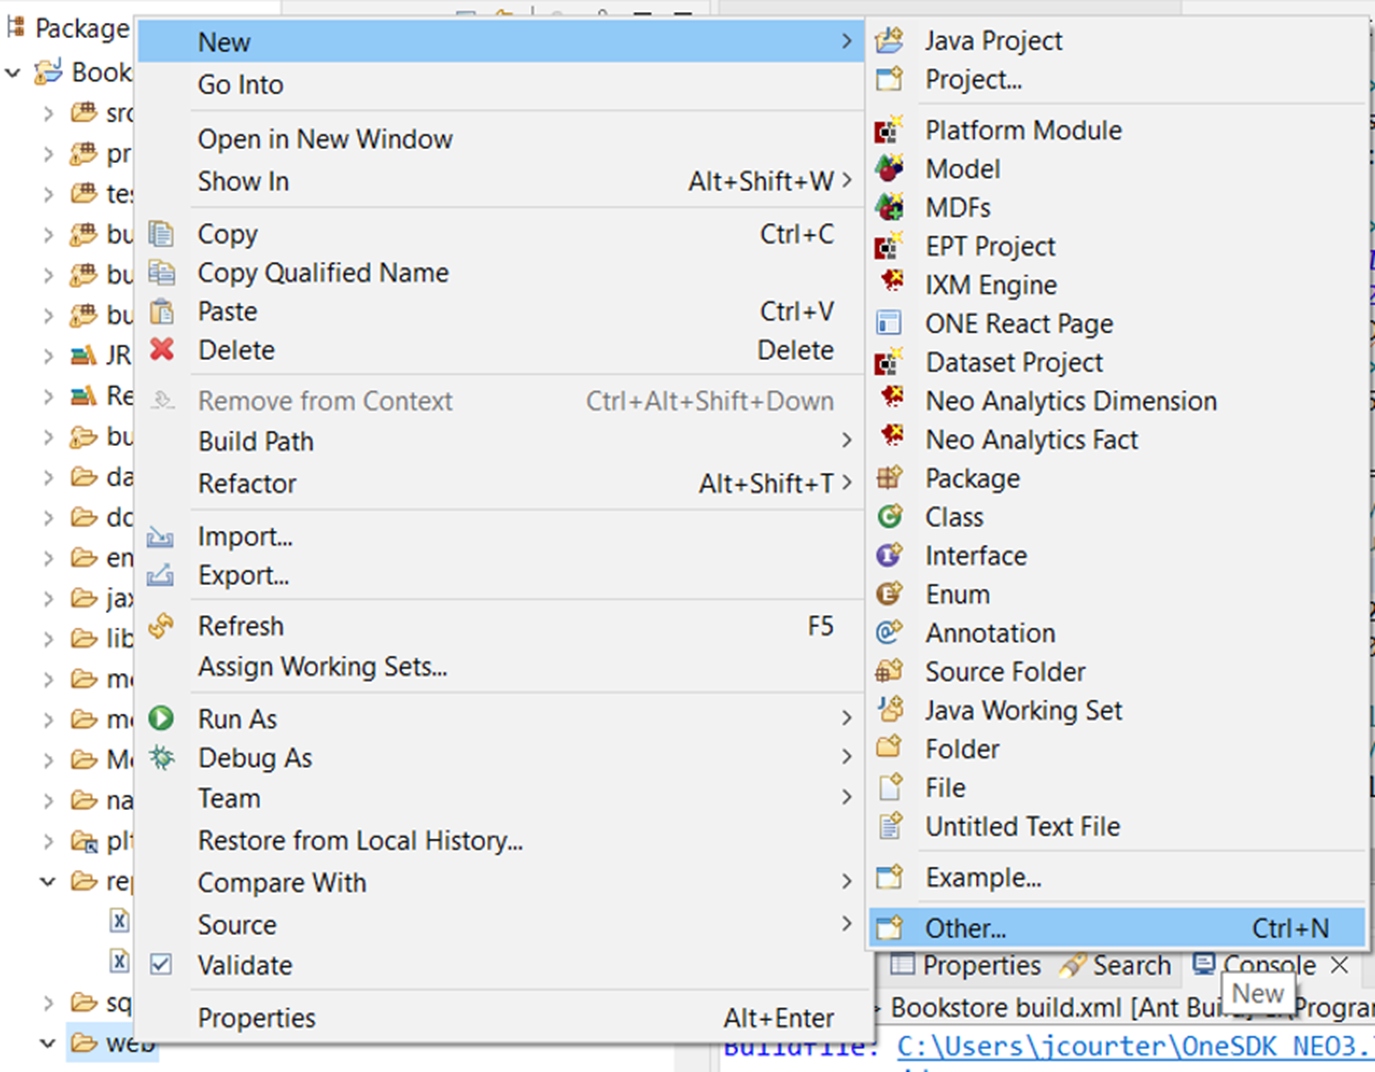
Task: Open the buildfile path link in Console
Action: tap(1135, 1046)
